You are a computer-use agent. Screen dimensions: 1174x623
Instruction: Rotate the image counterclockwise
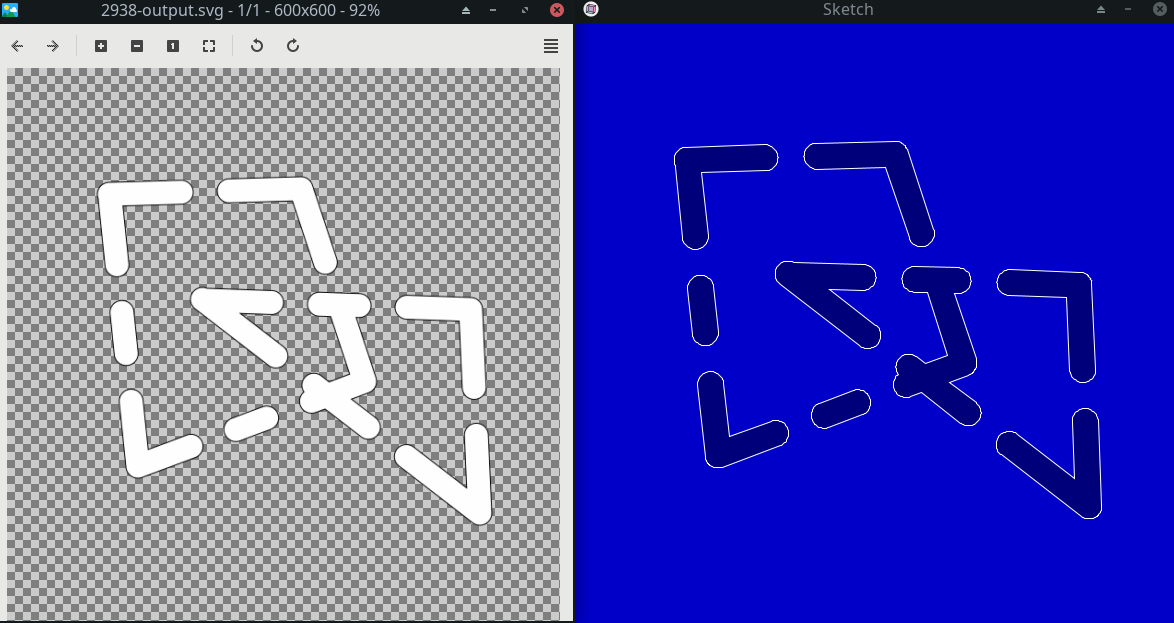pyautogui.click(x=257, y=46)
